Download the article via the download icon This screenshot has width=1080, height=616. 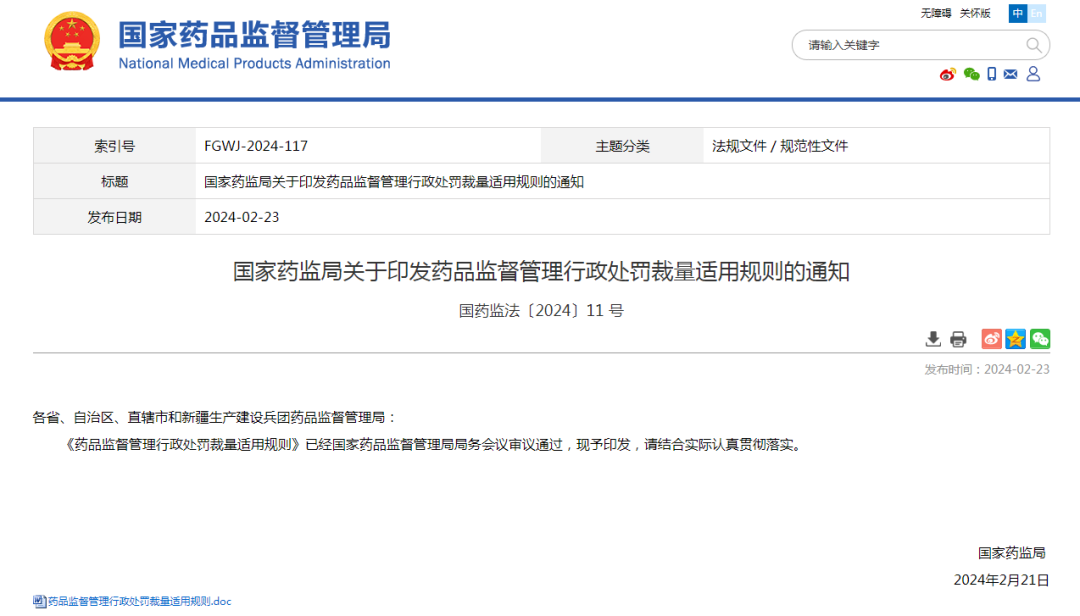point(933,339)
